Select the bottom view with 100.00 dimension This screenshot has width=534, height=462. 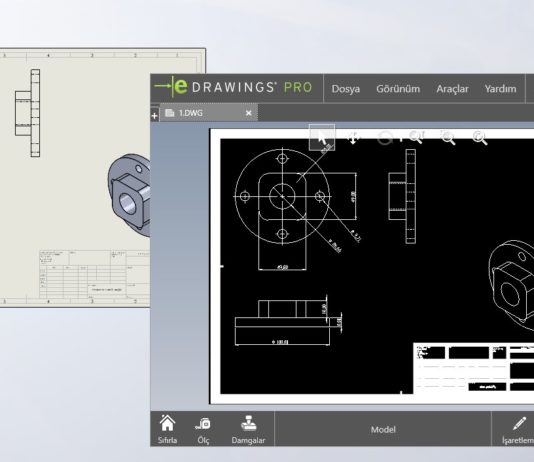pos(282,322)
